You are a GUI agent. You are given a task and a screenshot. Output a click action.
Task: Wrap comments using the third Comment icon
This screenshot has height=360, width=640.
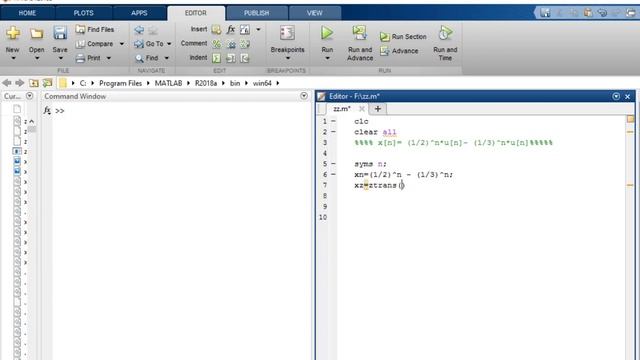tap(245, 44)
